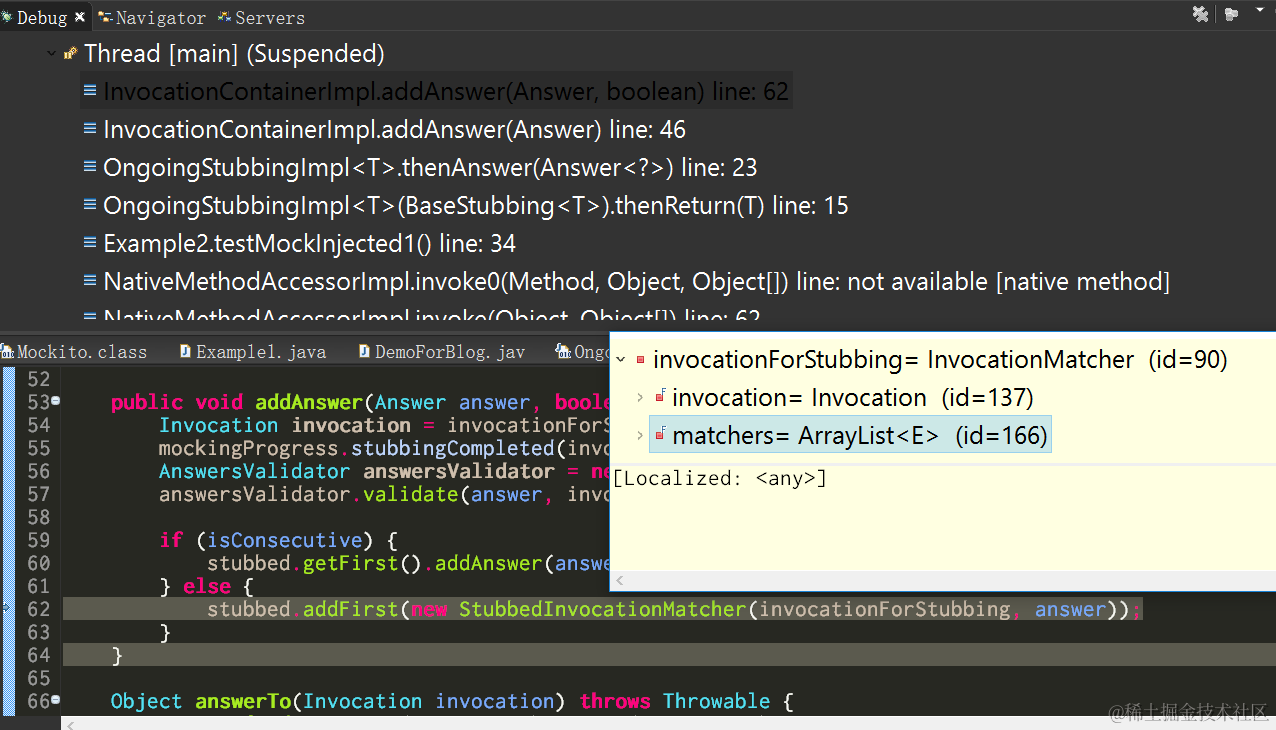
Task: Click the Mockito.class file icon
Action: [x=8, y=352]
